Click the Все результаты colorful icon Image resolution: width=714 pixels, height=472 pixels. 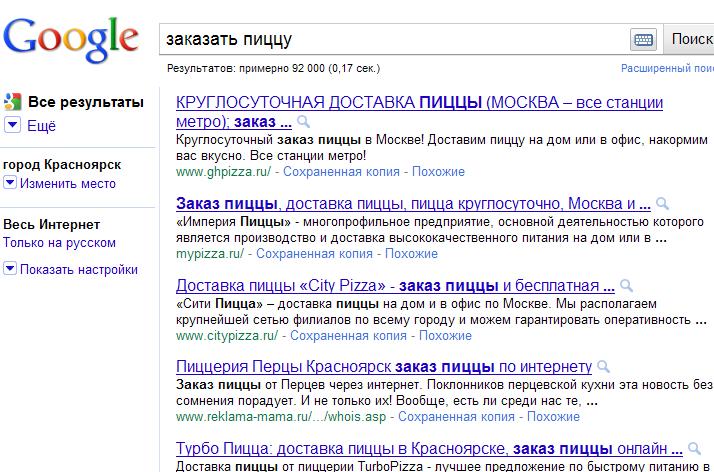(12, 102)
